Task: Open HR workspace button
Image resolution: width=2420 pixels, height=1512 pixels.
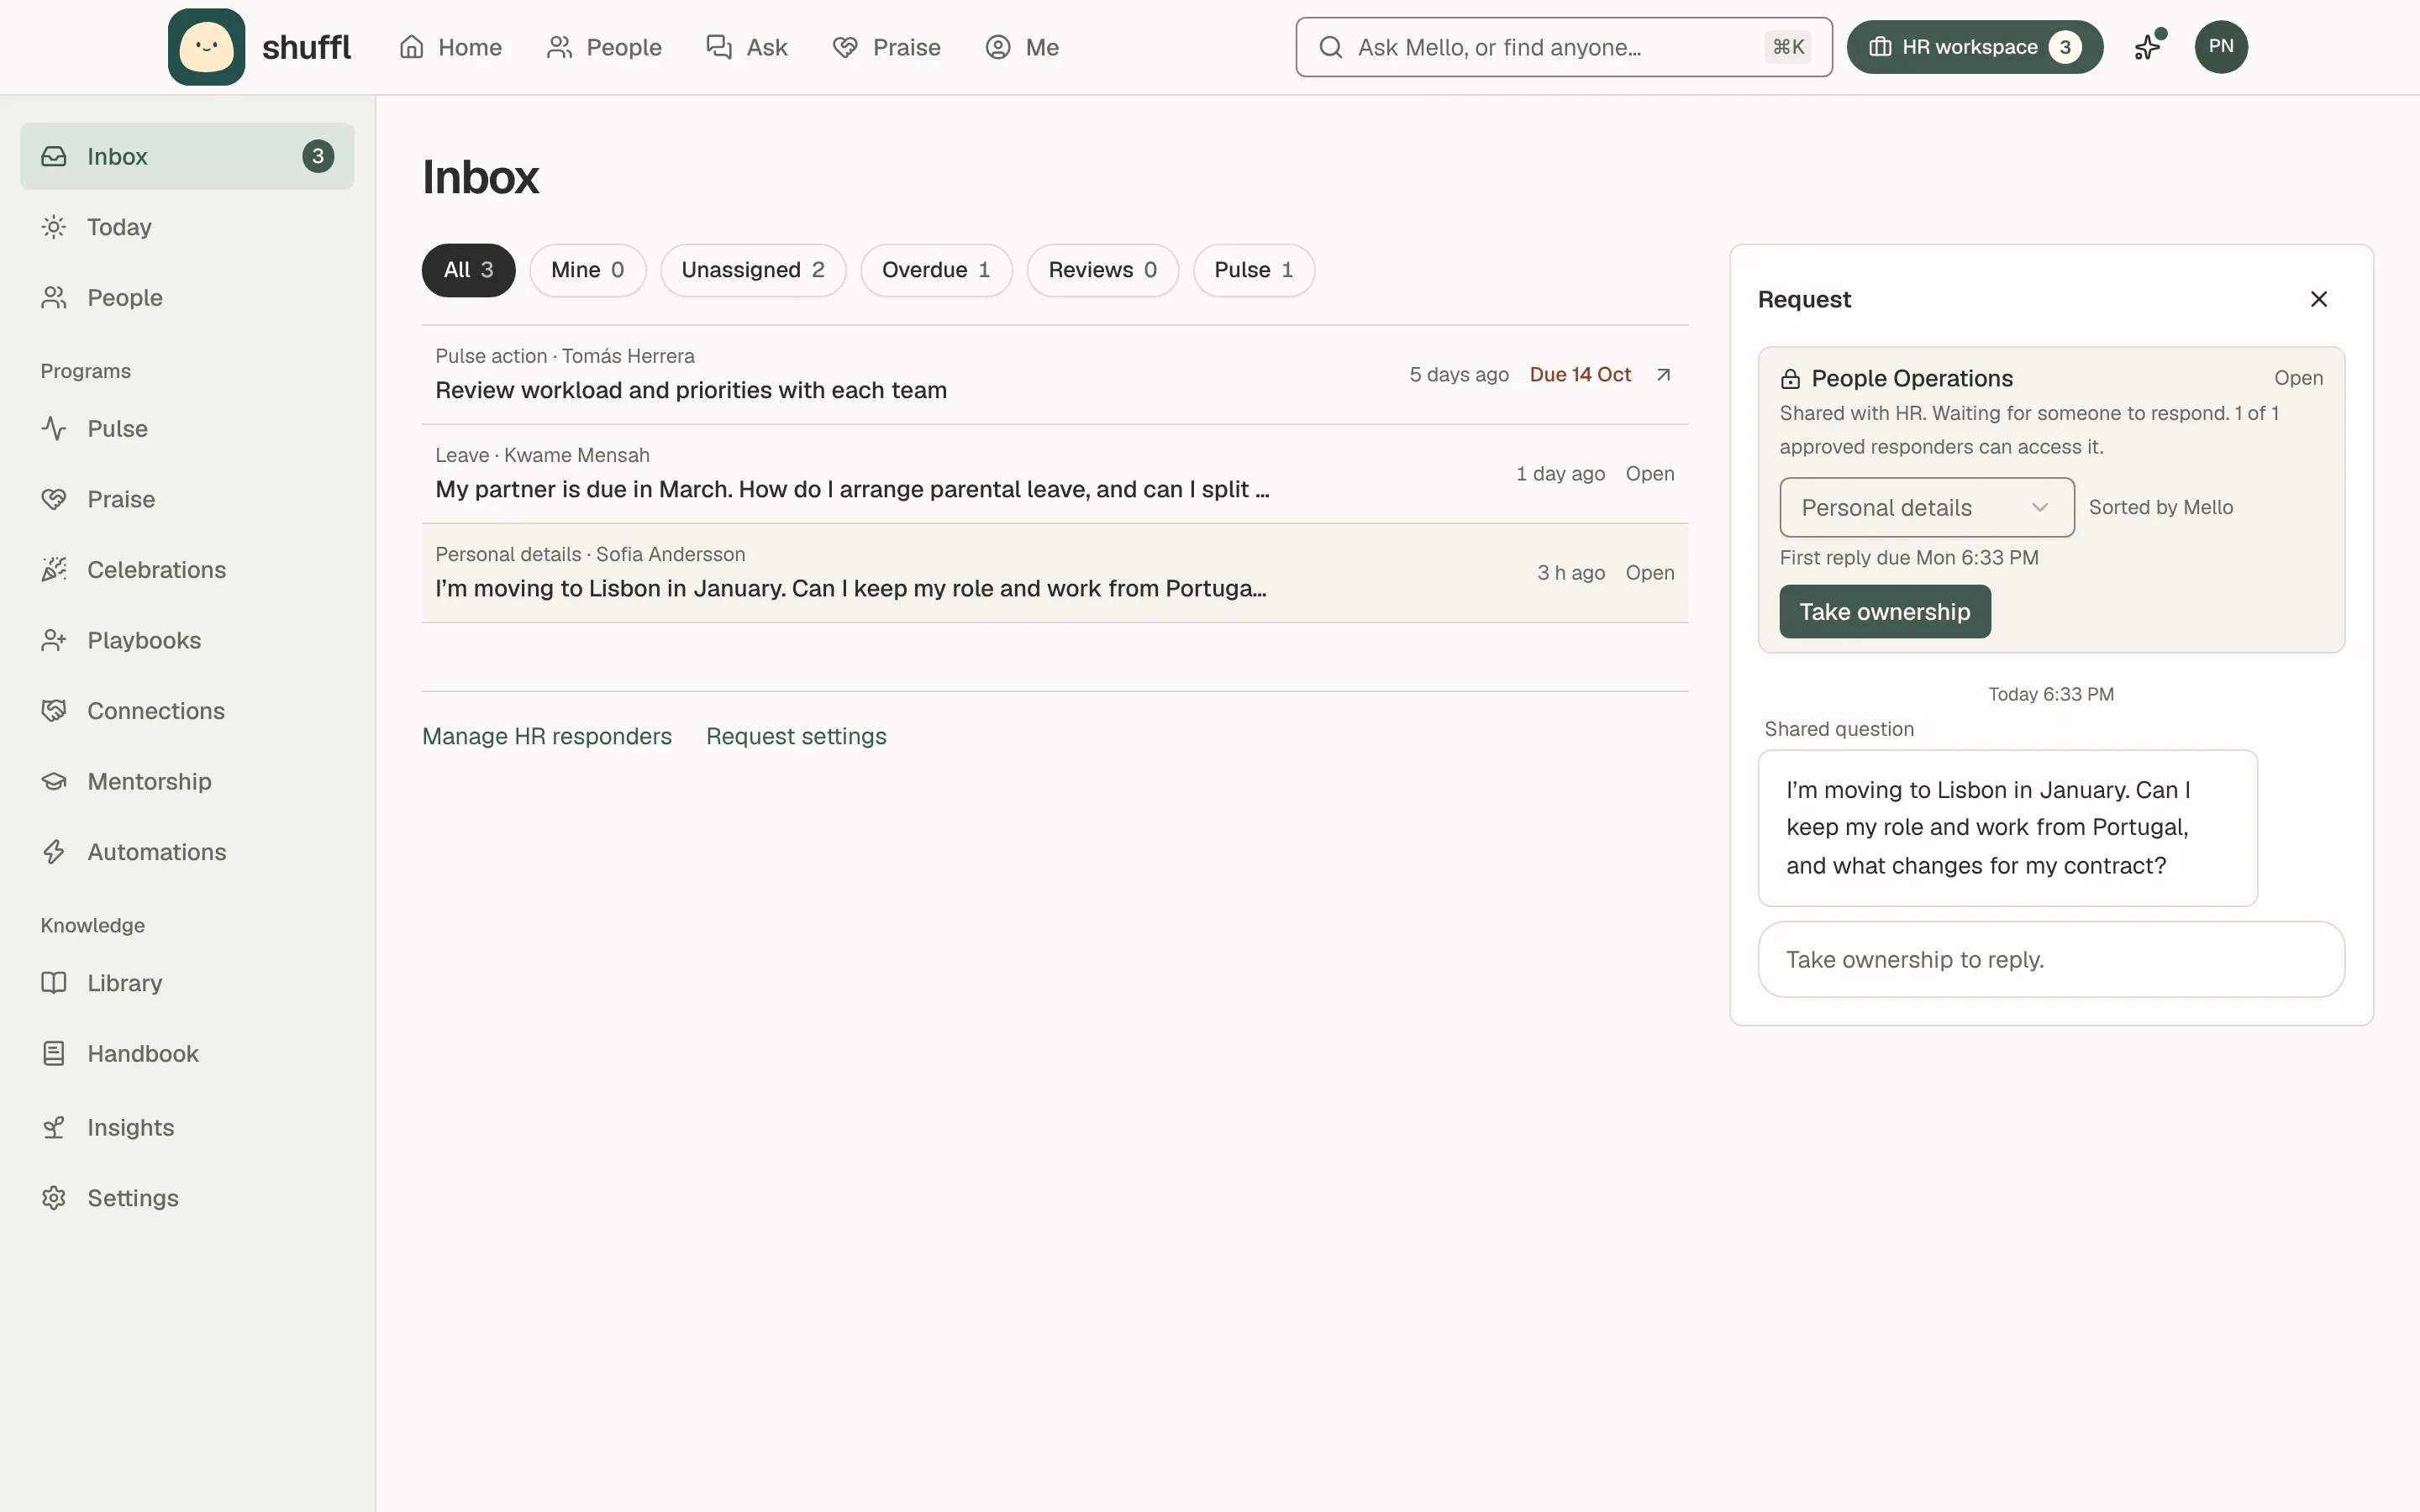Action: tap(1975, 47)
